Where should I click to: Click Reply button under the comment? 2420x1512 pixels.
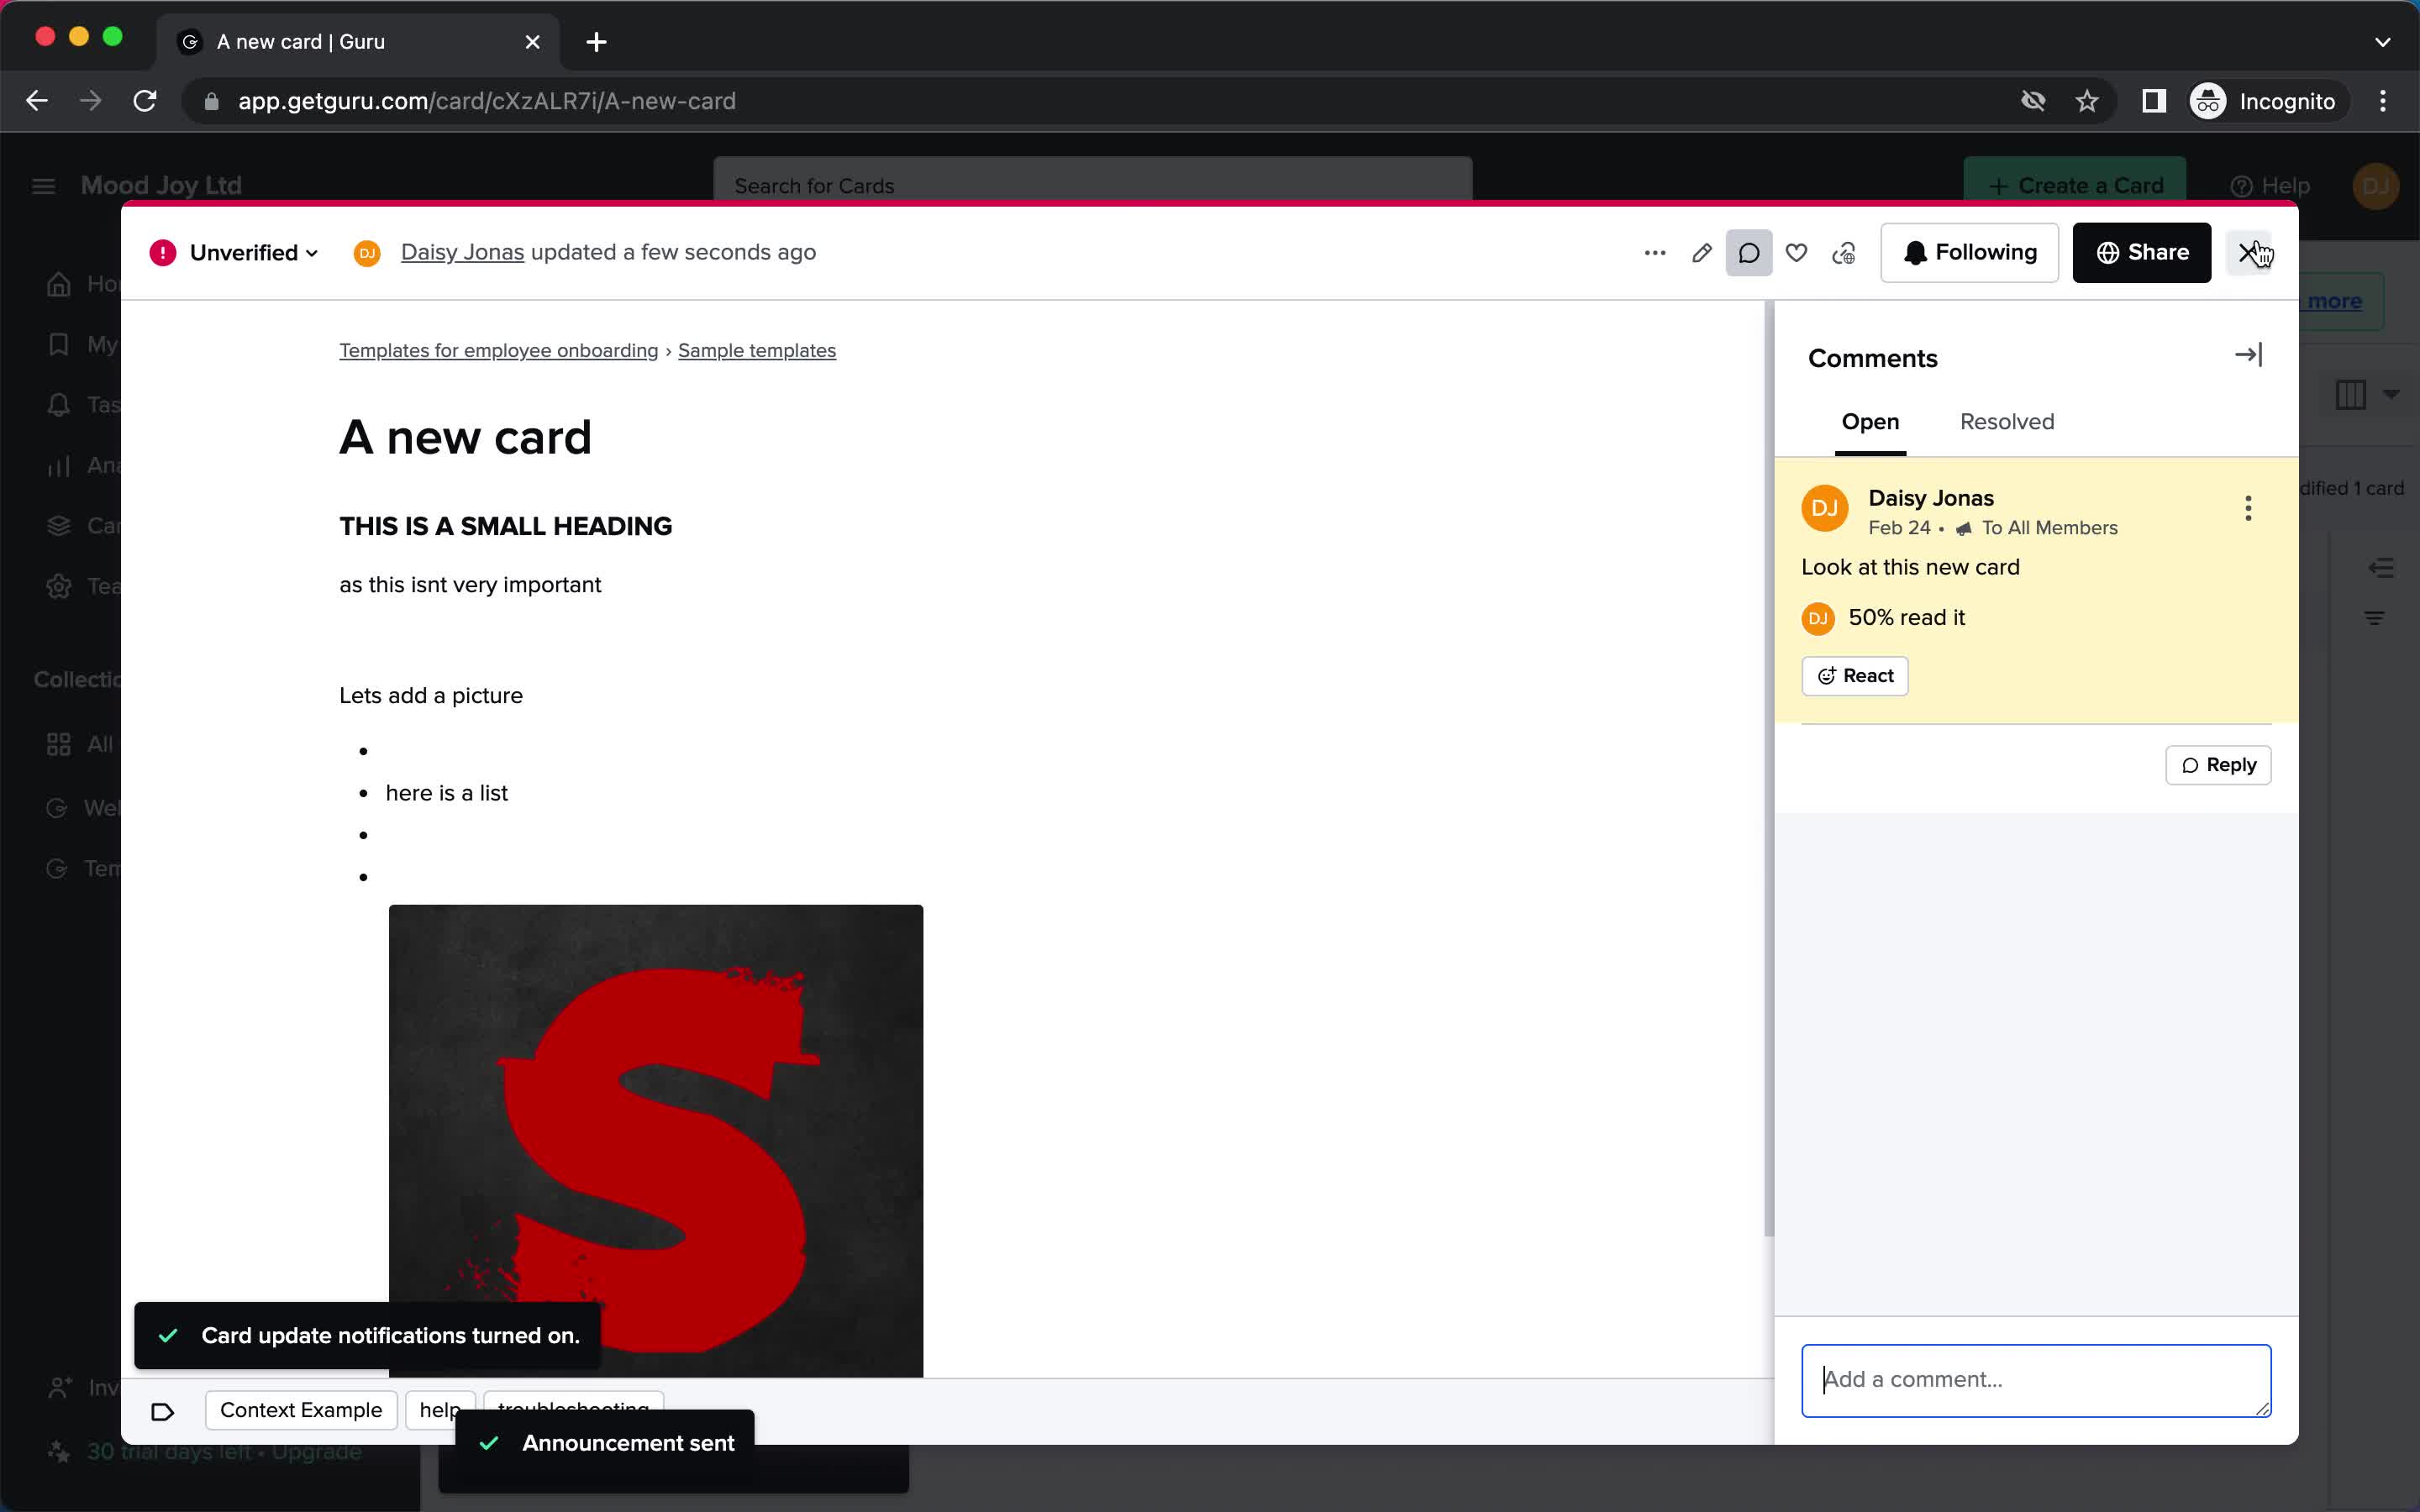pyautogui.click(x=2218, y=765)
